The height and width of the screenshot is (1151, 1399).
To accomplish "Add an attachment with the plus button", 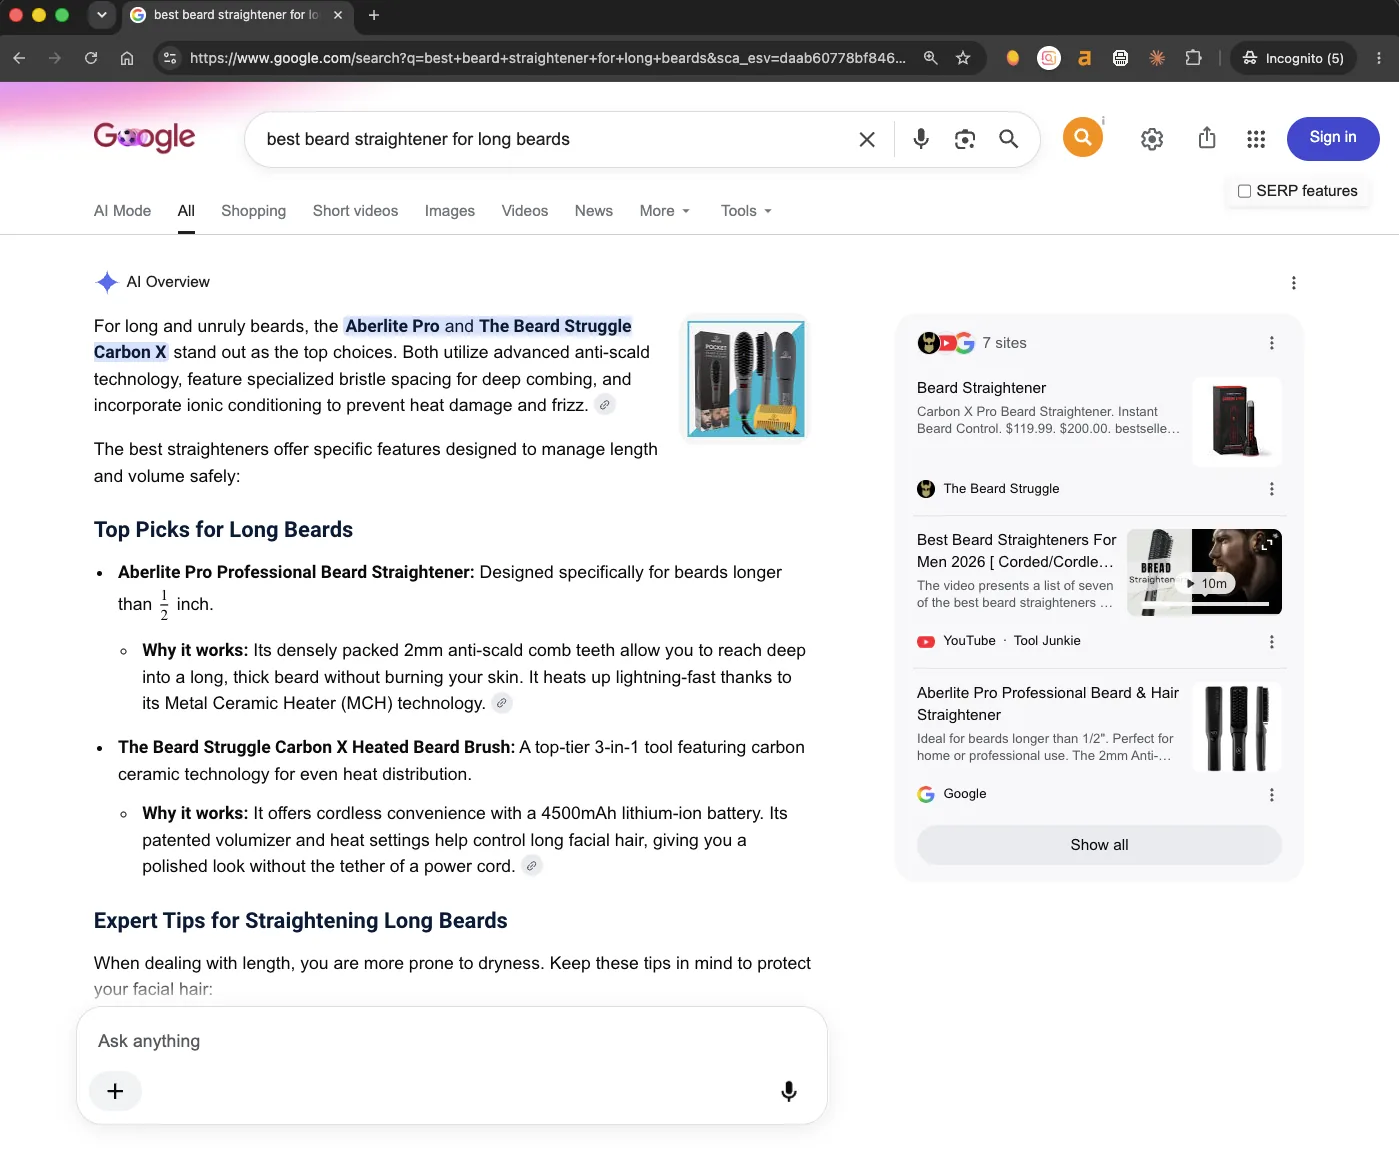I will tap(115, 1091).
